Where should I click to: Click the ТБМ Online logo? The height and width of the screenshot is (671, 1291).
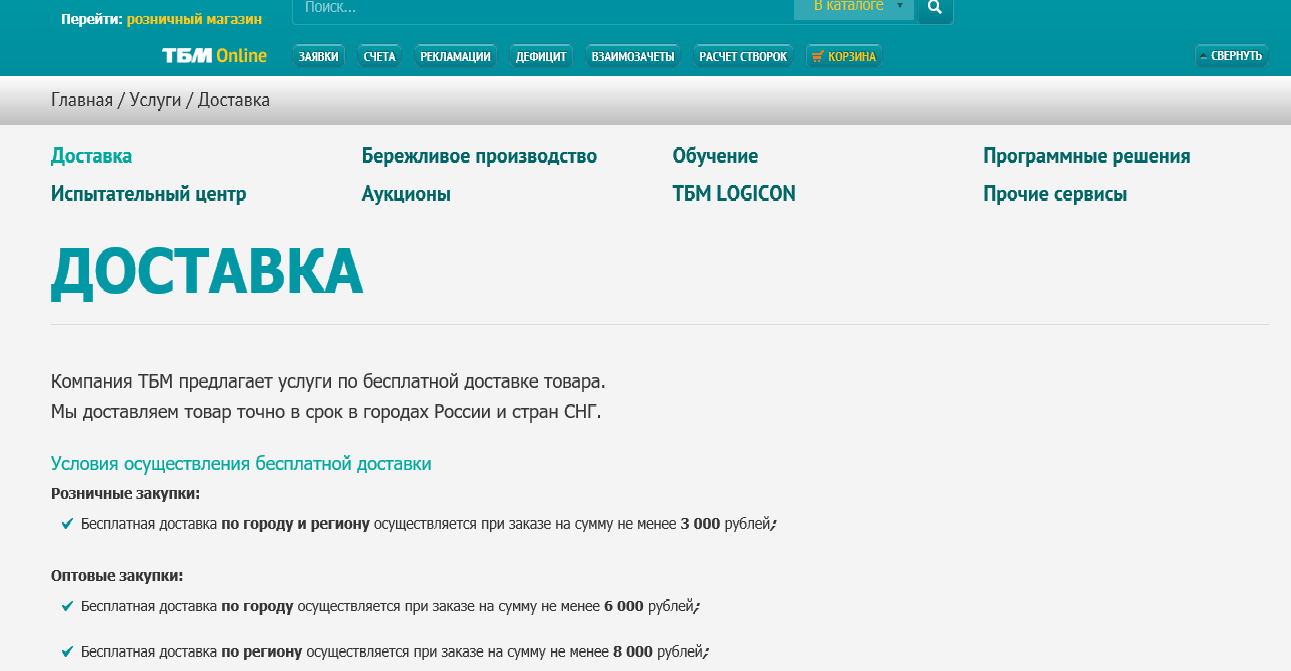click(214, 56)
